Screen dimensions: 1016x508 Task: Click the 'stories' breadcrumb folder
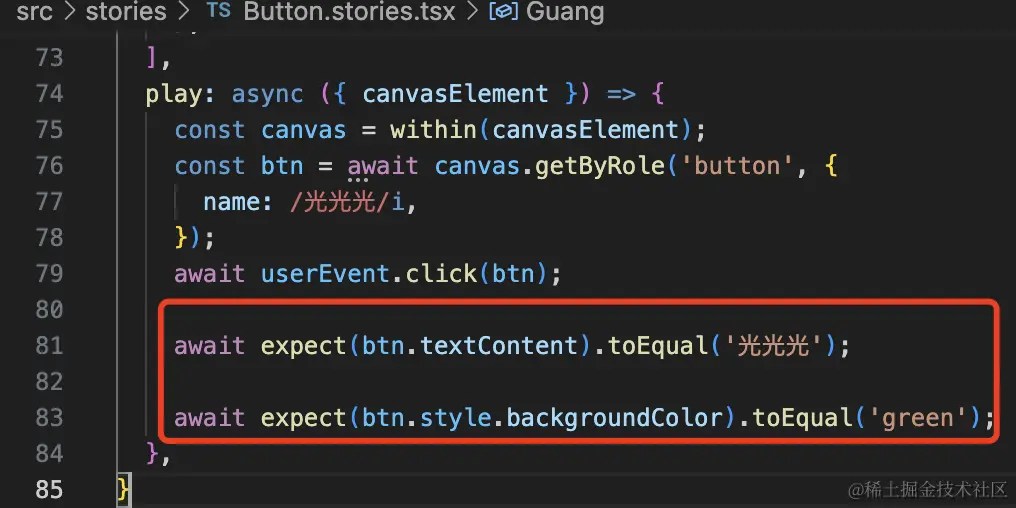pyautogui.click(x=126, y=12)
